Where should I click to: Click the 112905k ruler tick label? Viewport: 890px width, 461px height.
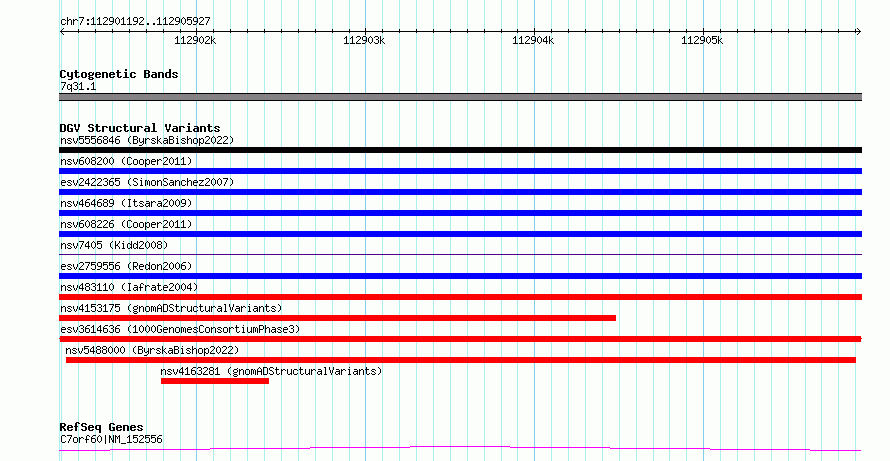pyautogui.click(x=702, y=40)
